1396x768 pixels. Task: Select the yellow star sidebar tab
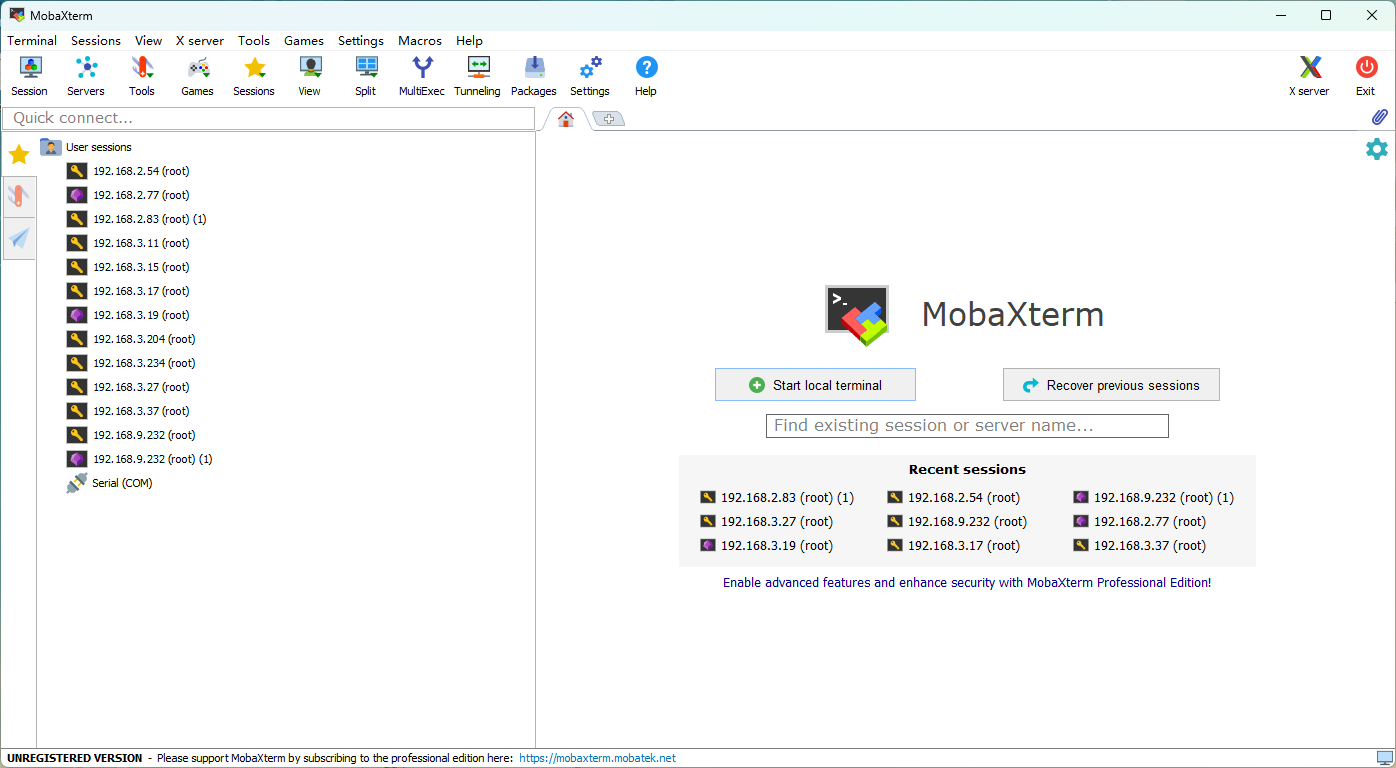coord(19,154)
